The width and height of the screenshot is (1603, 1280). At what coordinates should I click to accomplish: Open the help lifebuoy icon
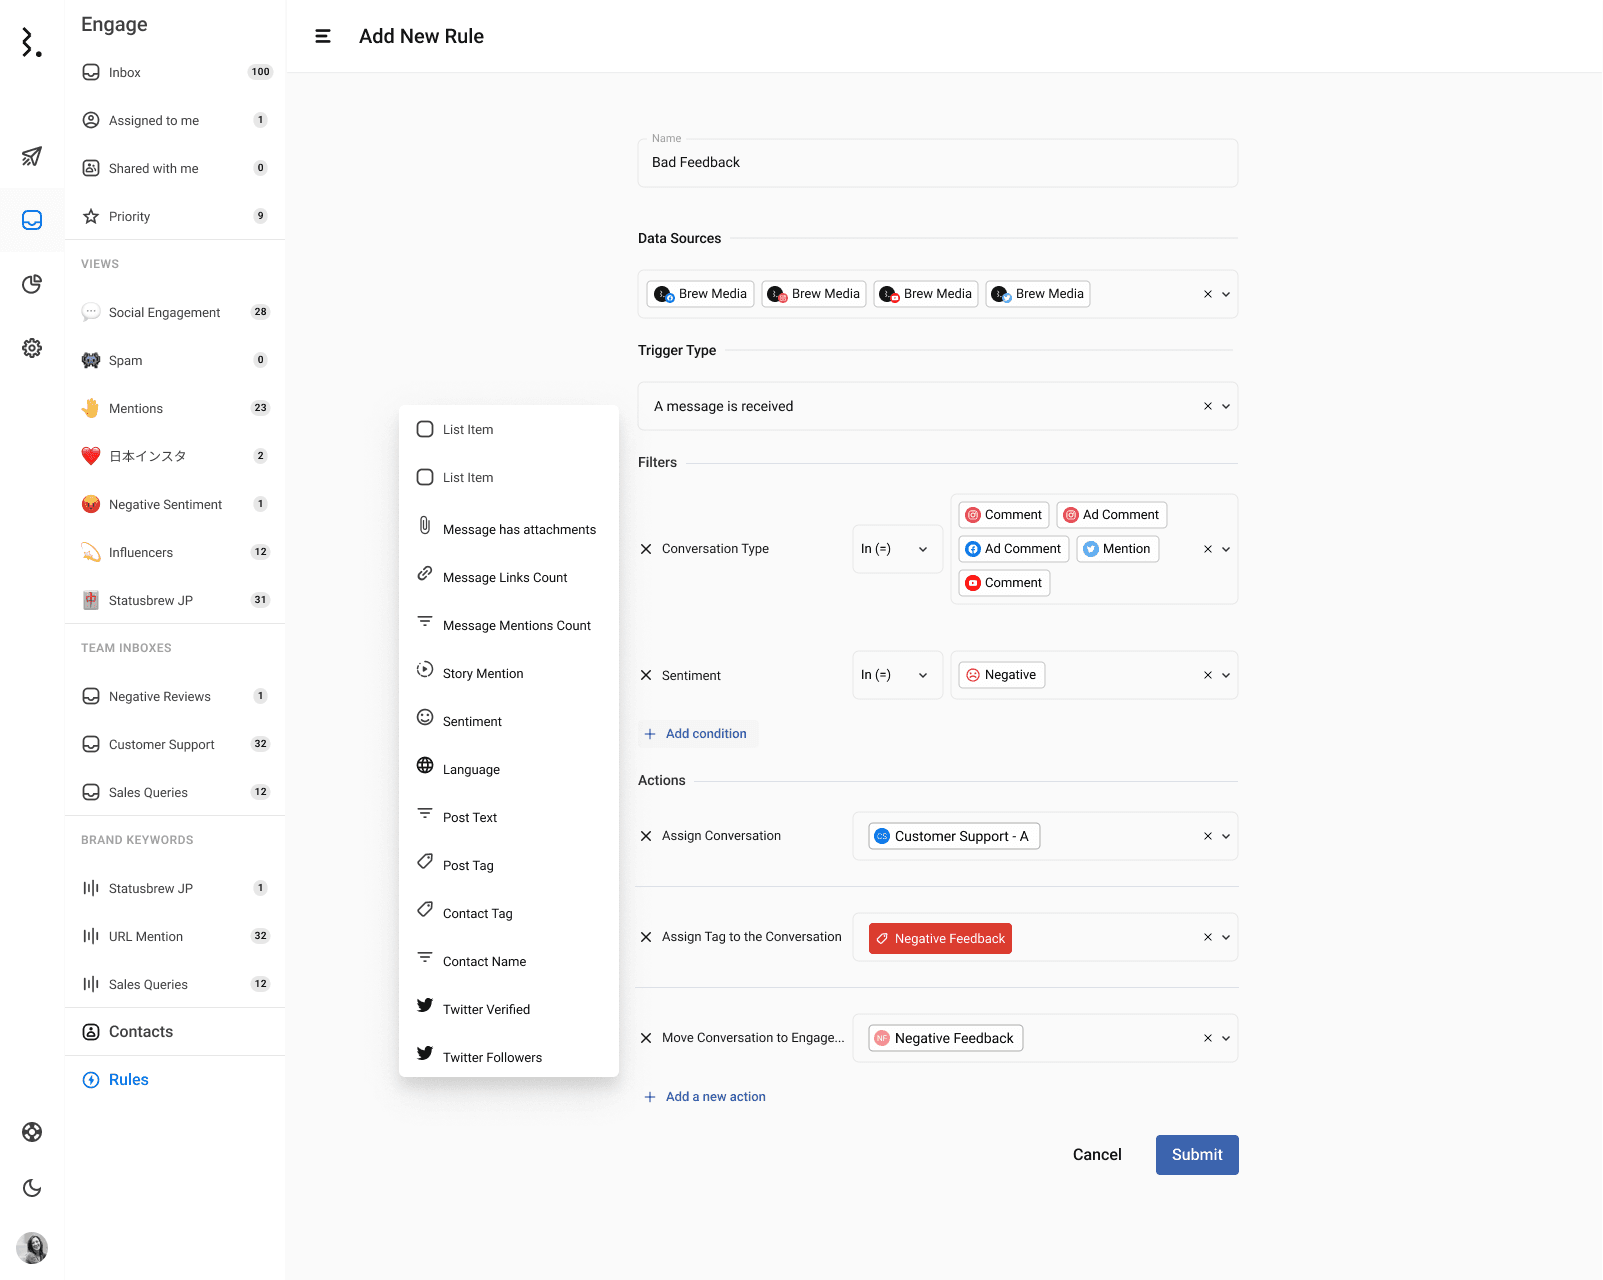click(x=32, y=1132)
